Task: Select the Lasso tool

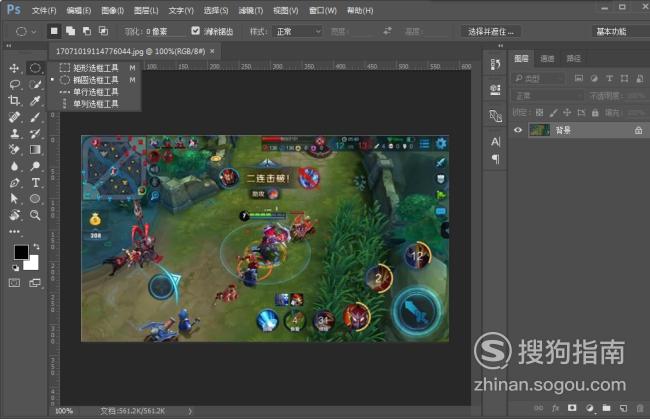Action: point(15,85)
